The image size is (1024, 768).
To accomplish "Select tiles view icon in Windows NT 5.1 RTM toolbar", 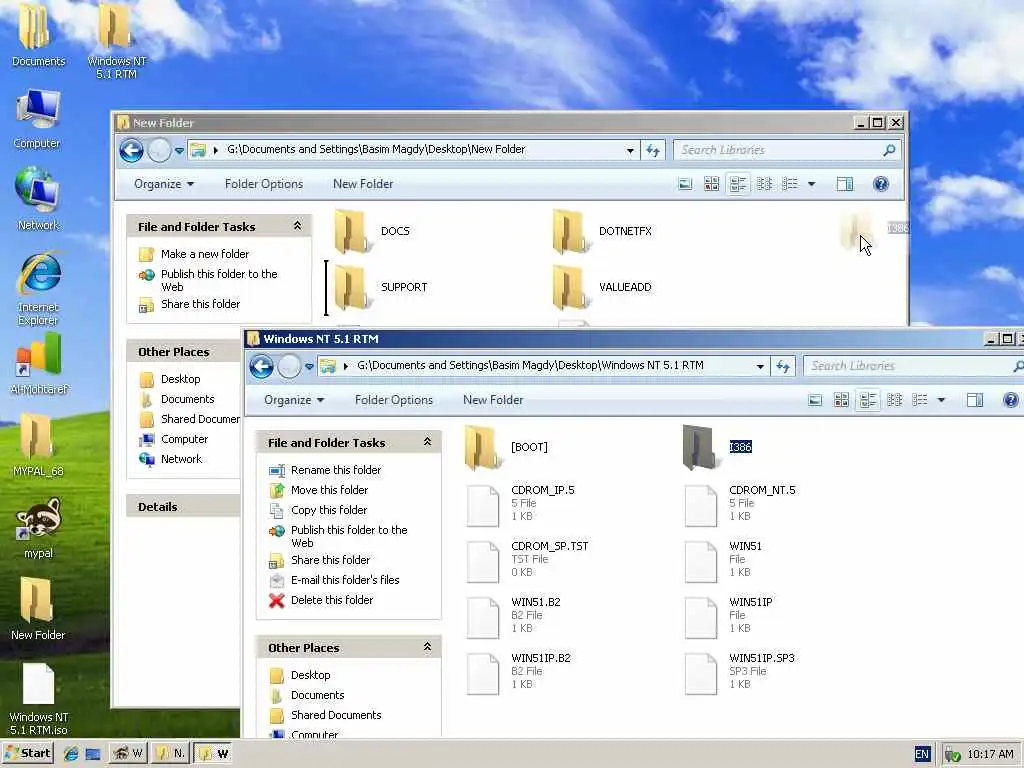I will (868, 400).
